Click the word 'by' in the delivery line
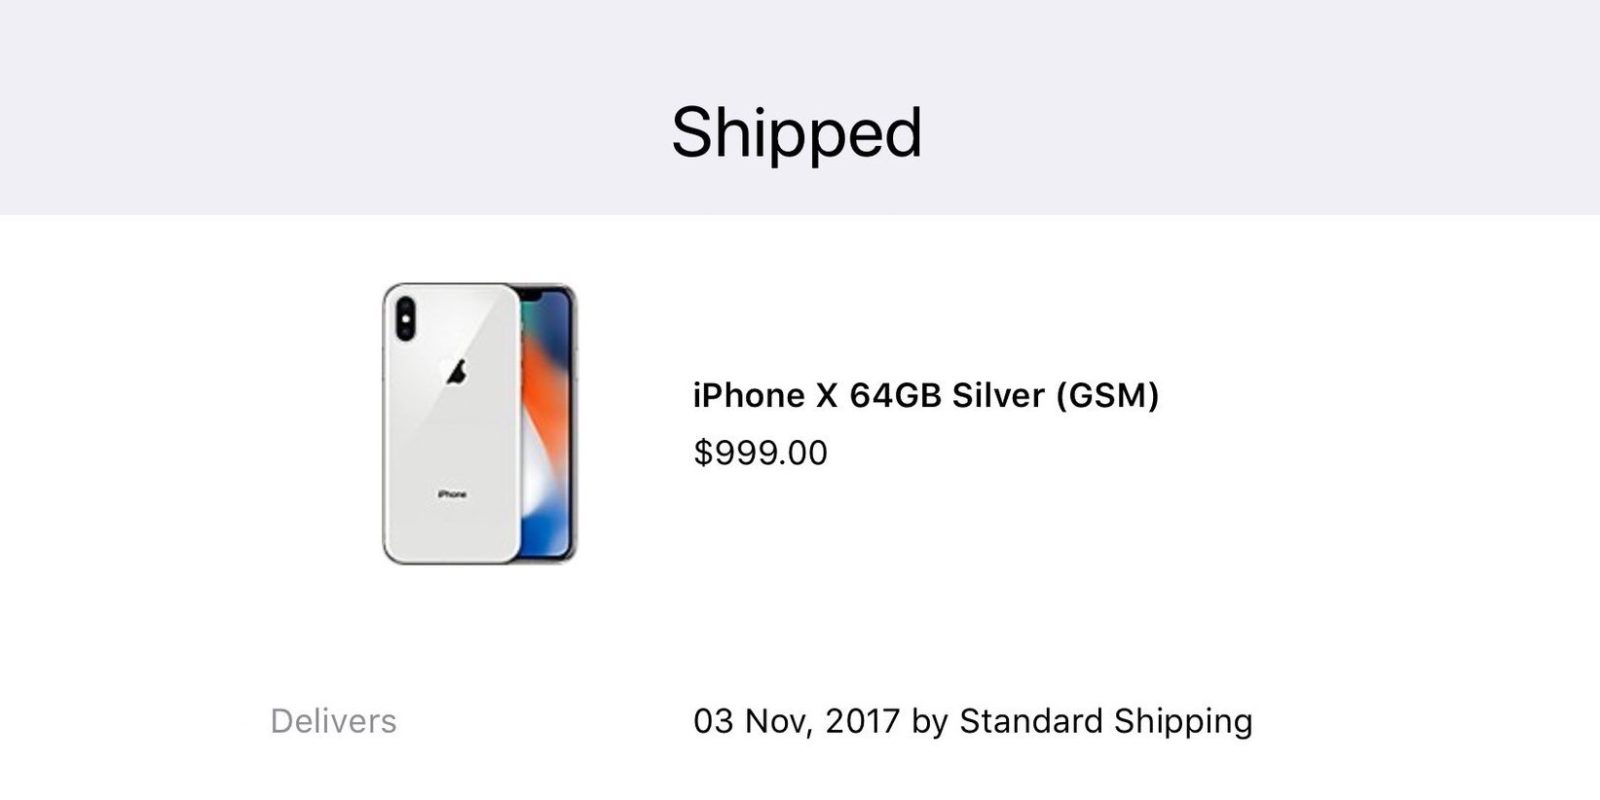1600x800 pixels. [930, 722]
